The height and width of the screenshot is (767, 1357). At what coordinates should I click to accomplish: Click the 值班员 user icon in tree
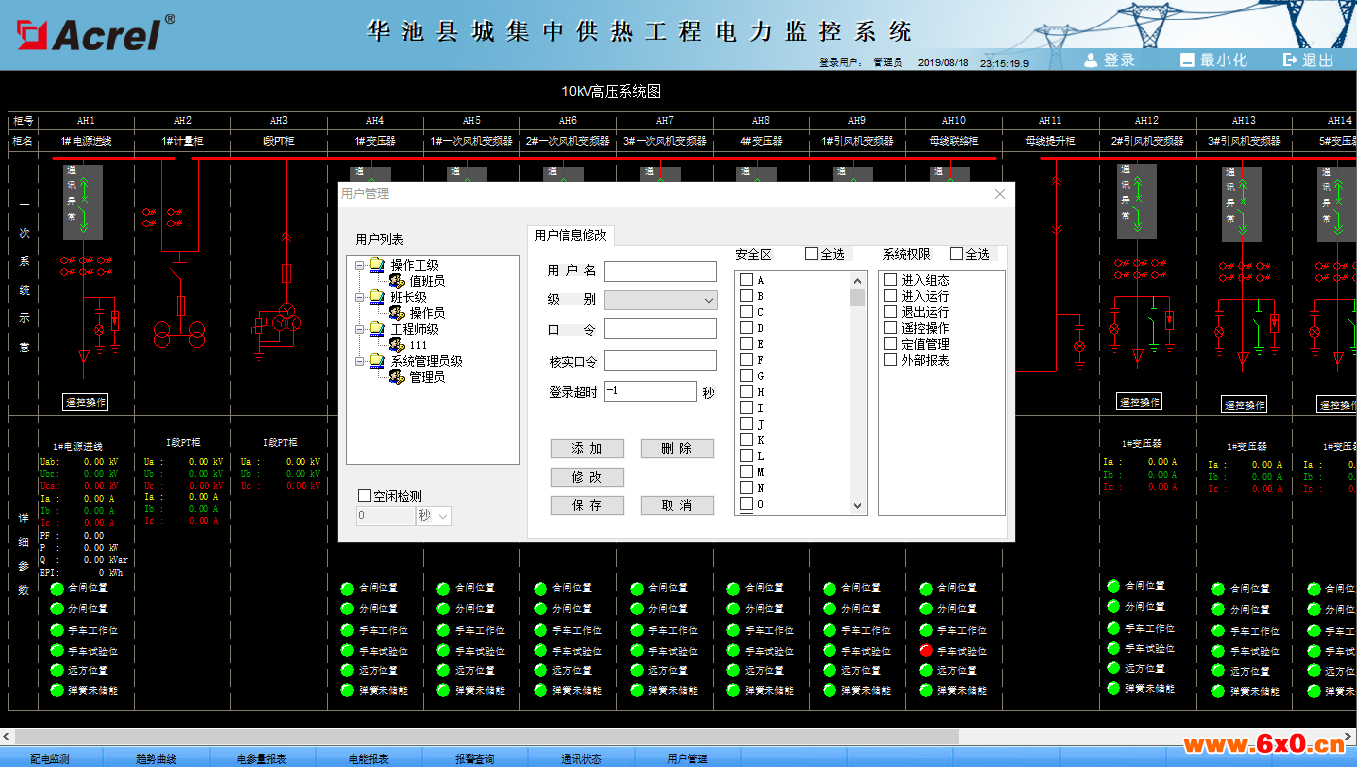point(397,281)
